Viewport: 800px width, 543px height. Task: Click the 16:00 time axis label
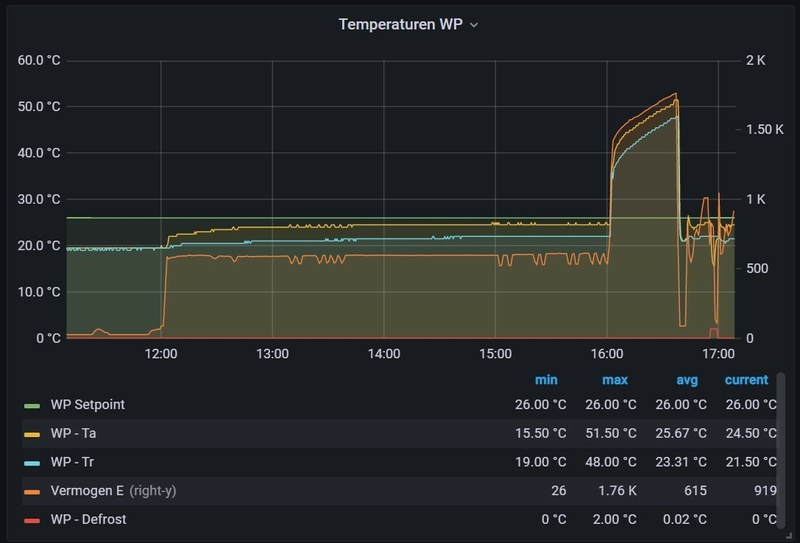click(x=607, y=354)
